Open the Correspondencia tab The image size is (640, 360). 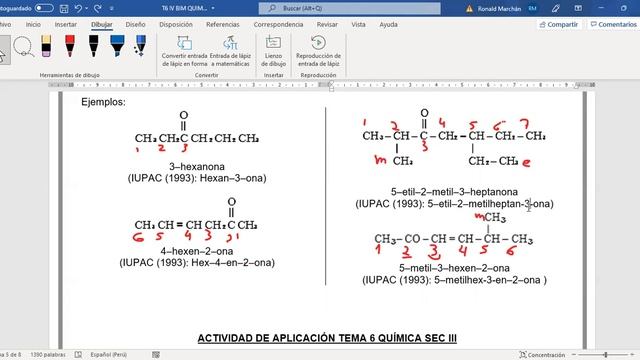pyautogui.click(x=278, y=24)
